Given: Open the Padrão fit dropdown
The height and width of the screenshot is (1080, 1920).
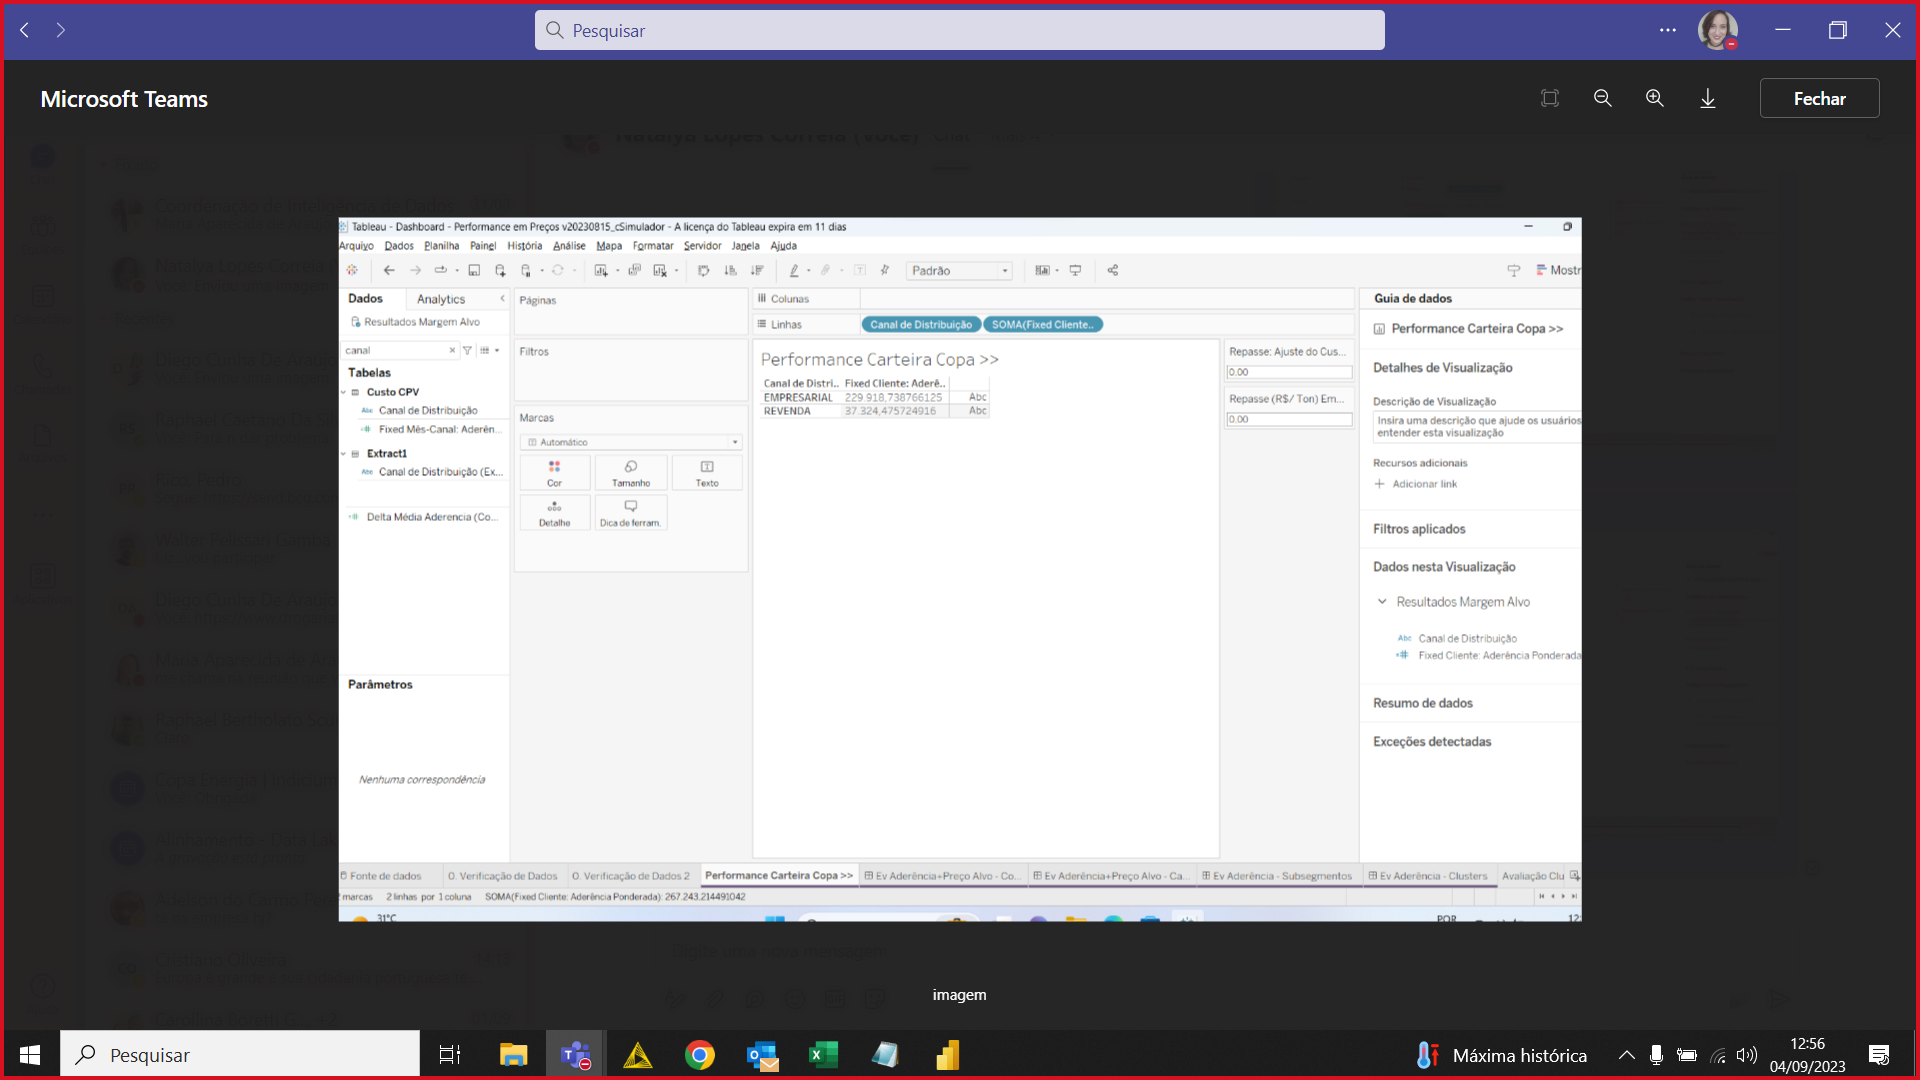Looking at the screenshot, I should pyautogui.click(x=959, y=271).
